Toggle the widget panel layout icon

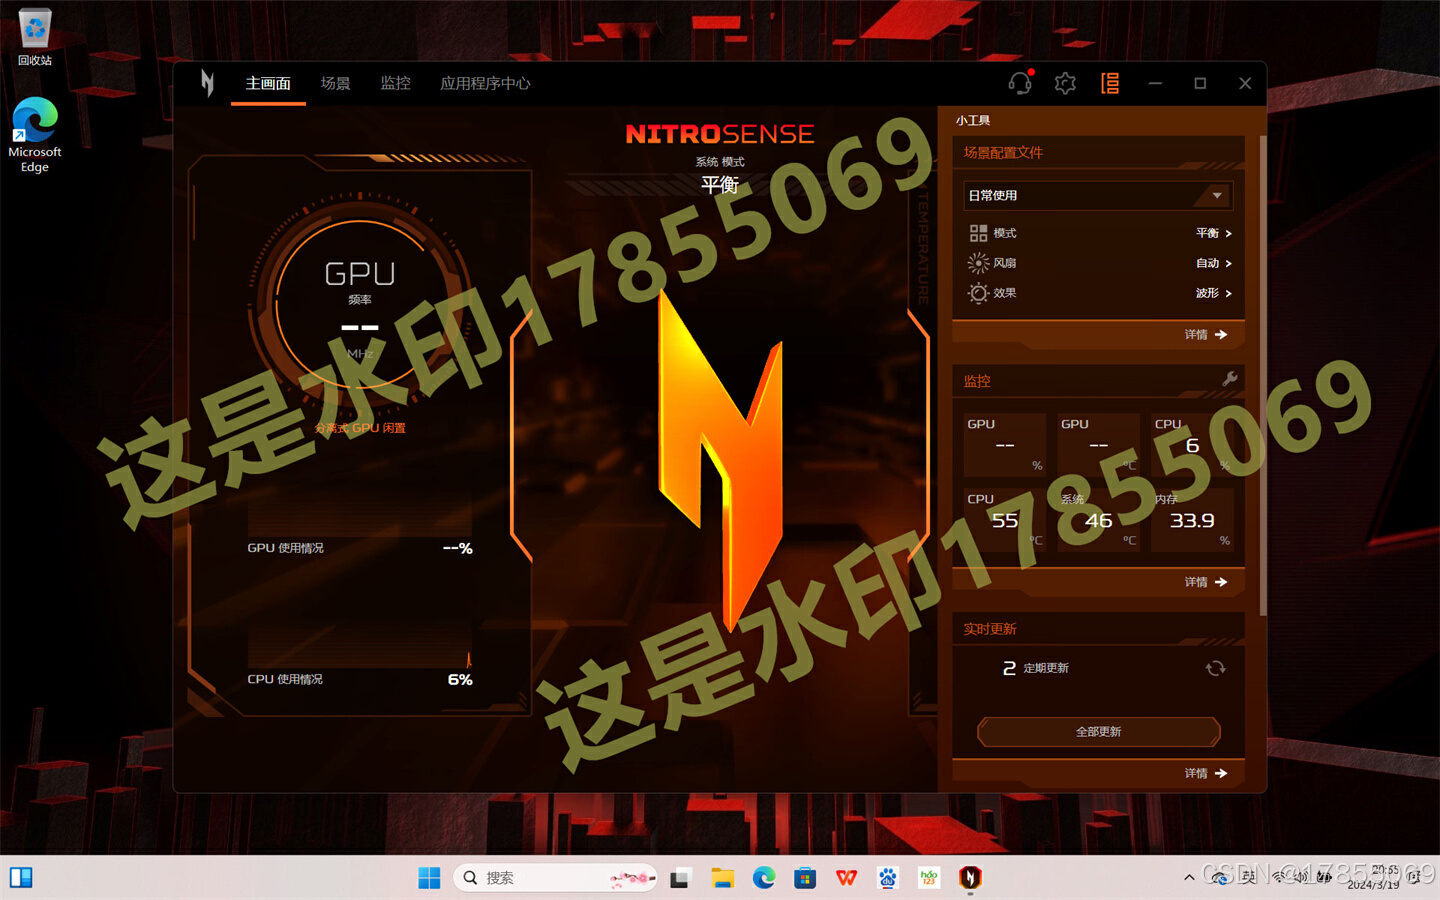point(1110,83)
